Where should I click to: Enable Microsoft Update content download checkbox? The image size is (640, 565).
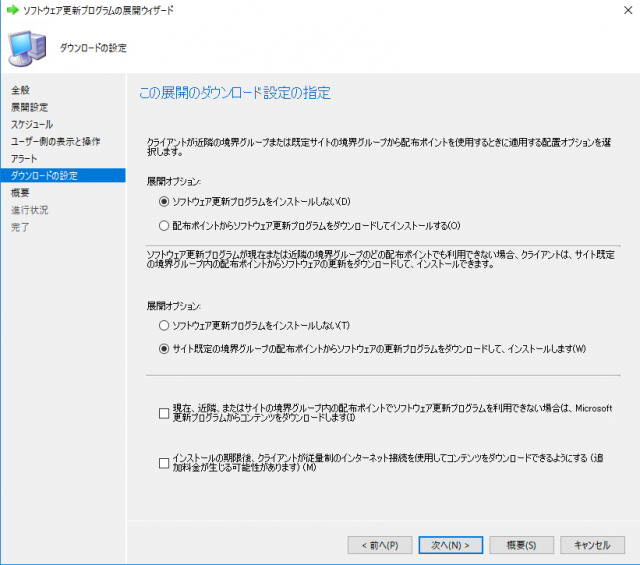pyautogui.click(x=164, y=413)
